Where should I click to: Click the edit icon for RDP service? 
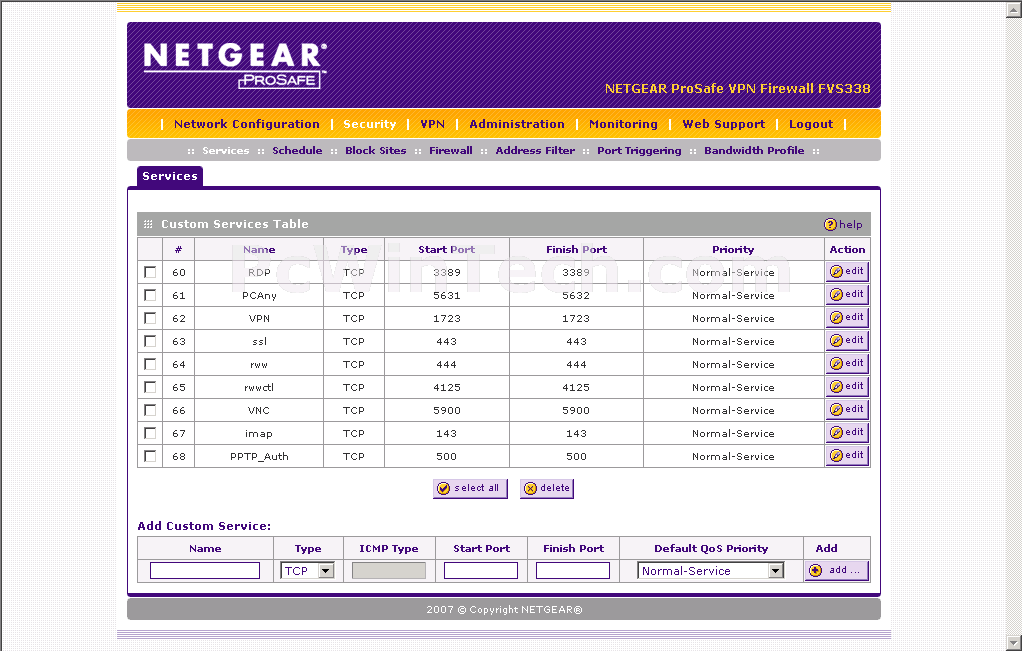click(847, 272)
